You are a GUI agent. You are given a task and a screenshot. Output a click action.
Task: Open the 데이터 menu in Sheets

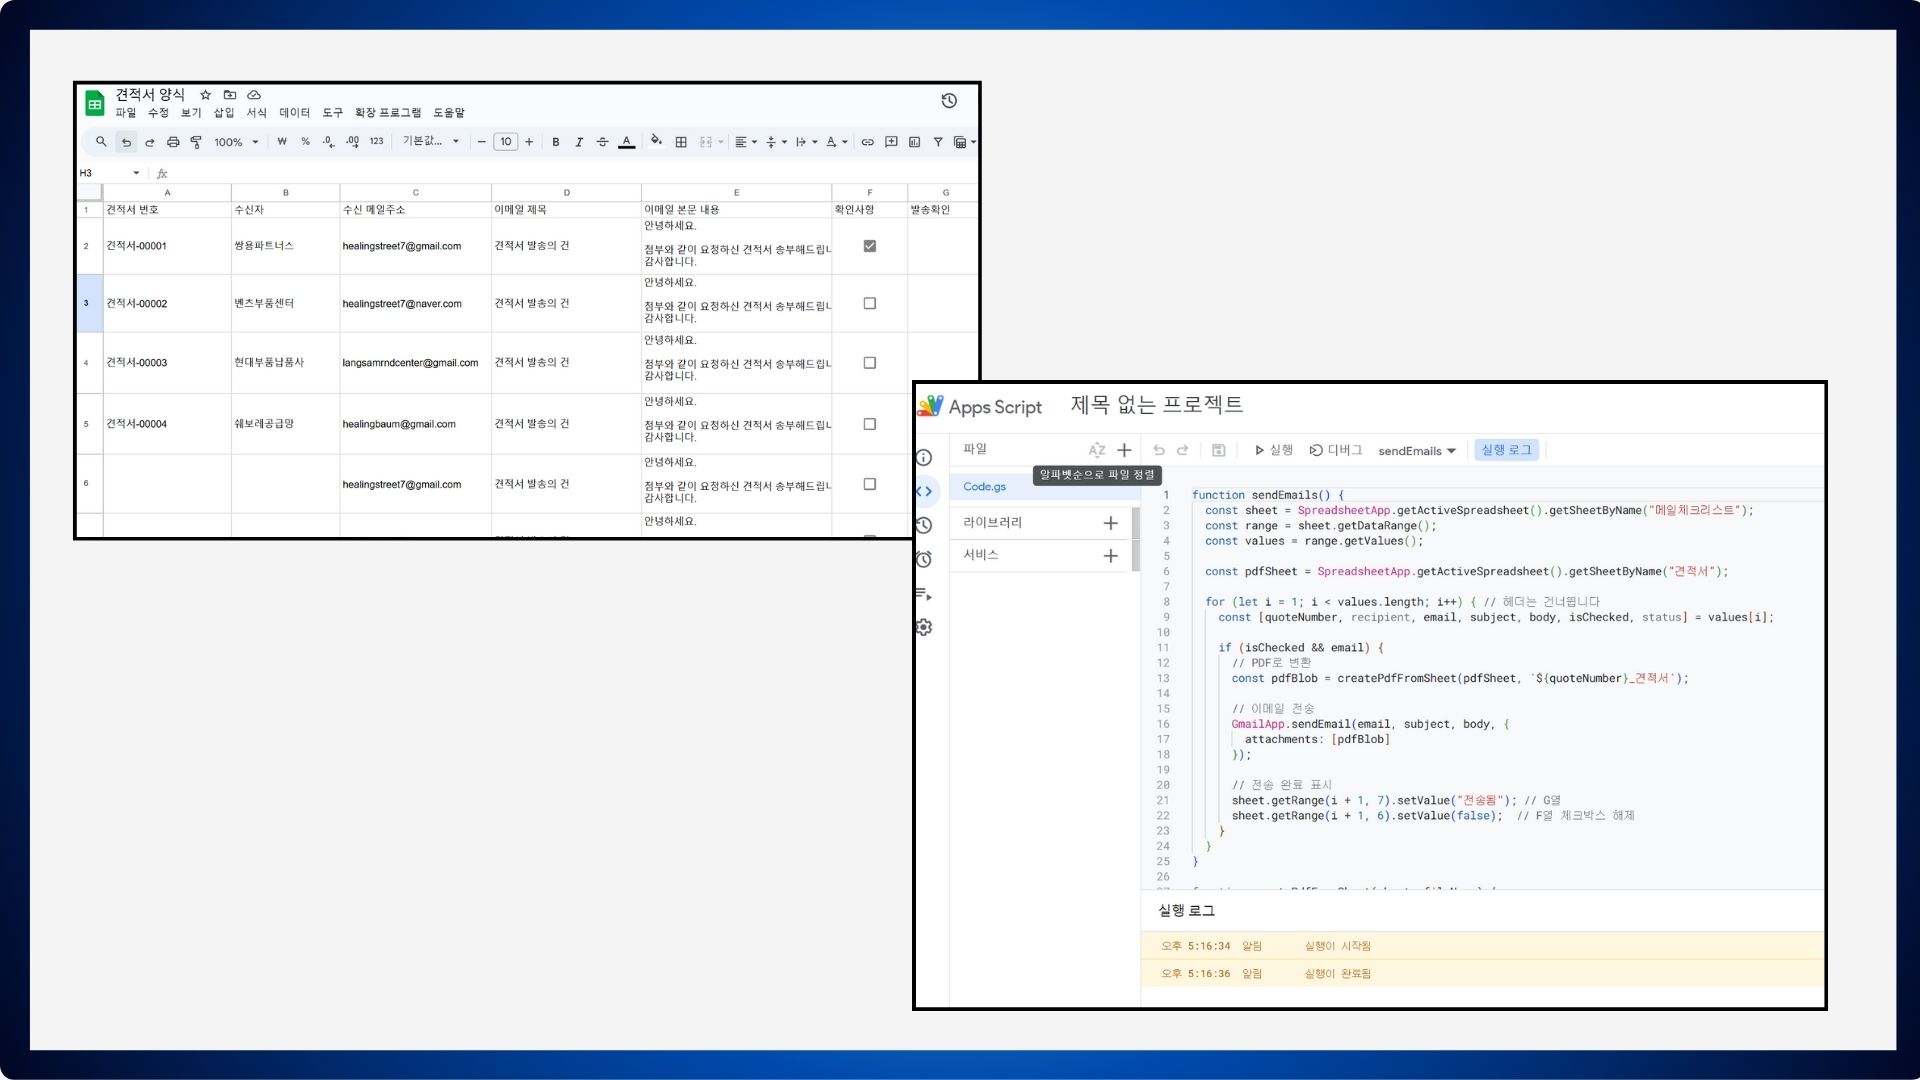[x=294, y=113]
